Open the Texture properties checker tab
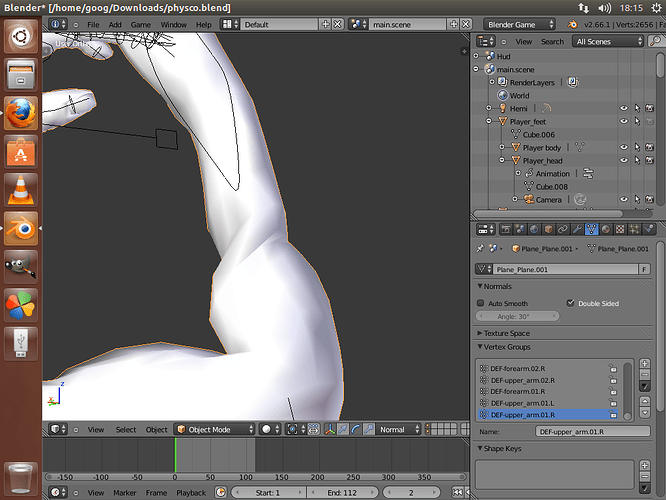The image size is (666, 500). point(620,229)
